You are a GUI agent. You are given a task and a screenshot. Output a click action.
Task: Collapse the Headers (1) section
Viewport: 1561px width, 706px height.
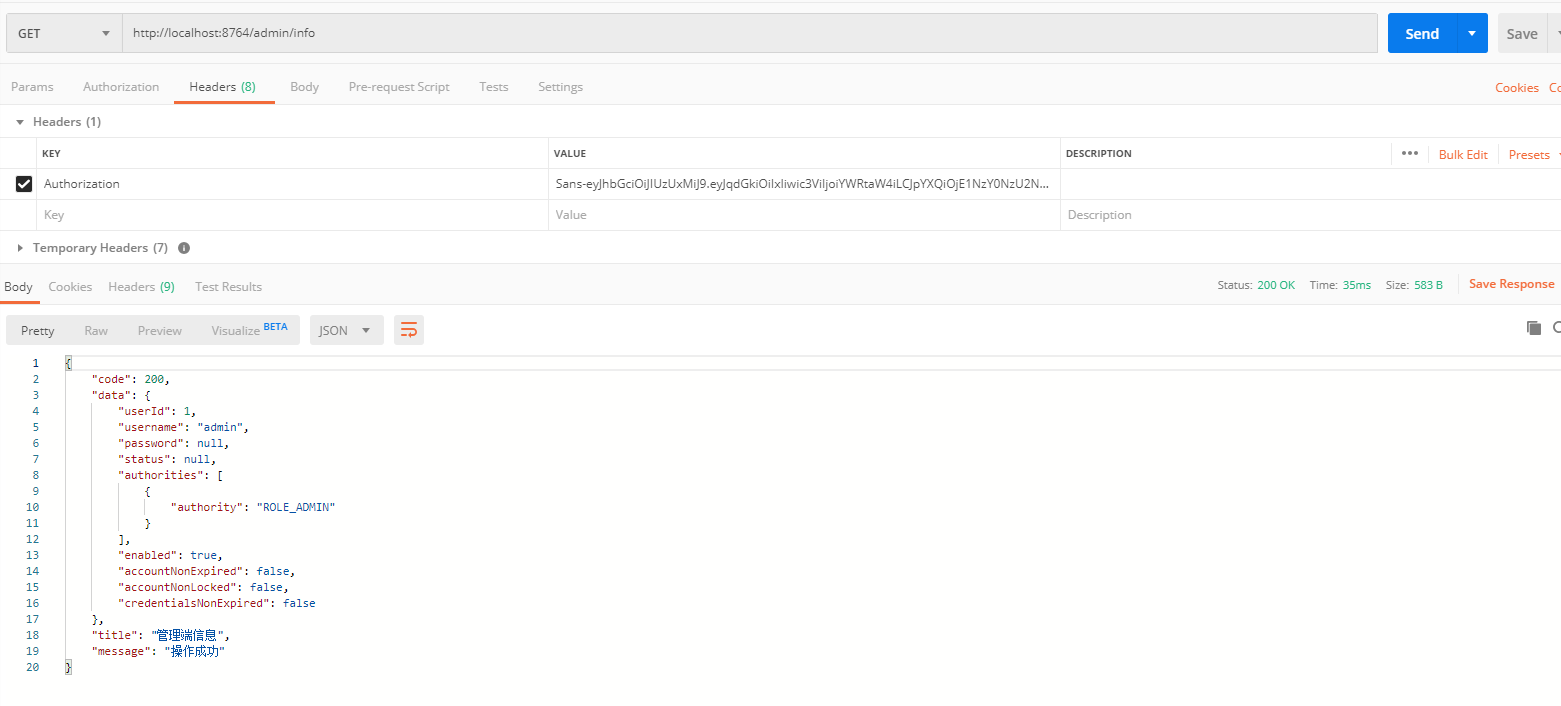pos(20,122)
